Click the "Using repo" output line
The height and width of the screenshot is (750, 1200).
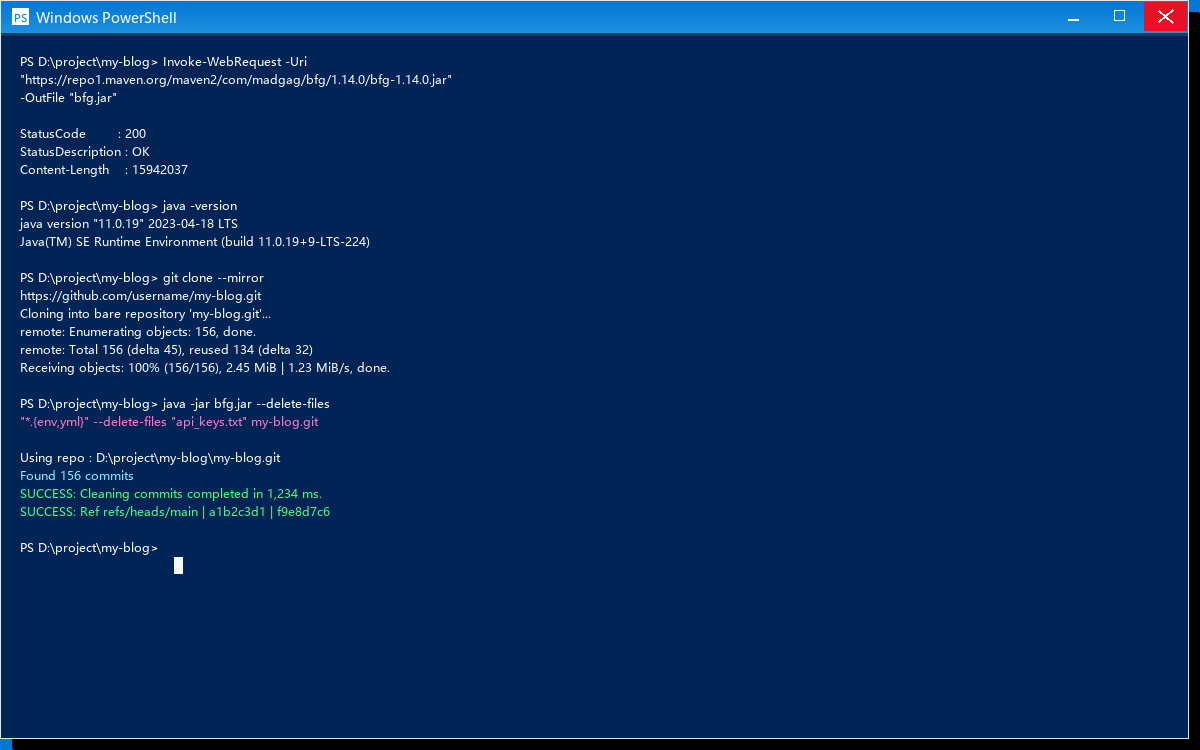pyautogui.click(x=150, y=458)
